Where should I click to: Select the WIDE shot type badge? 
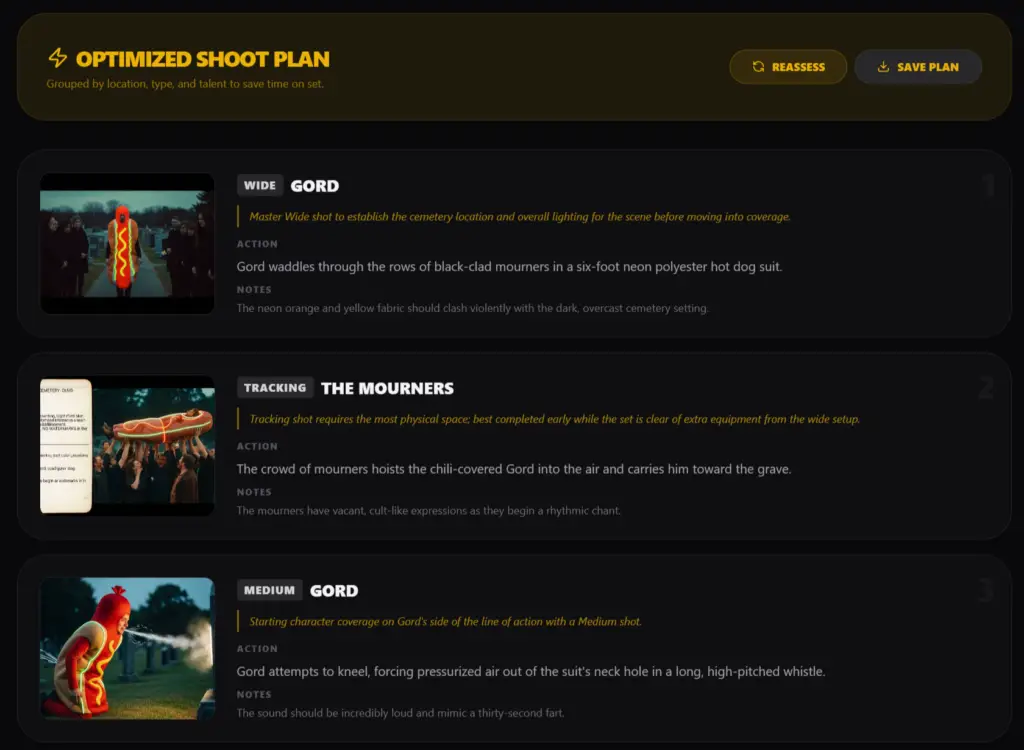click(260, 185)
